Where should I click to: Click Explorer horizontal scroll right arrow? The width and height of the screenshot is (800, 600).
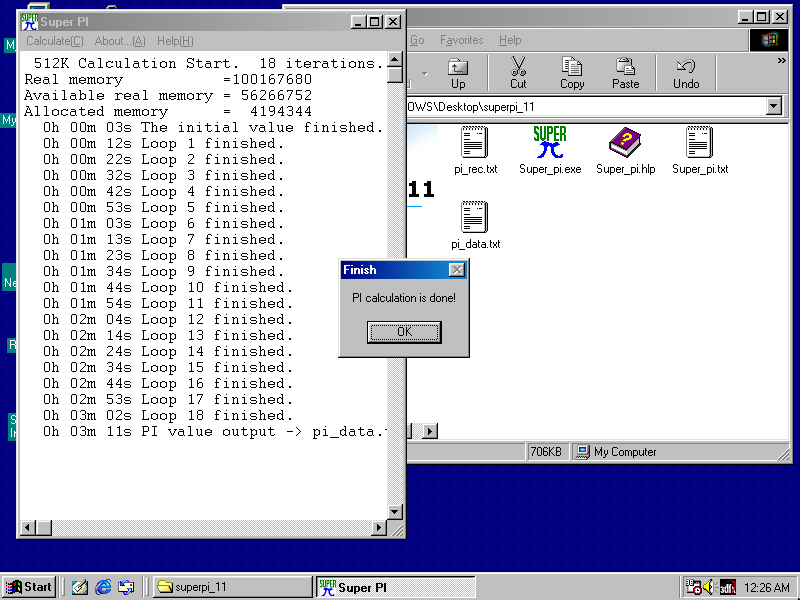[x=430, y=431]
